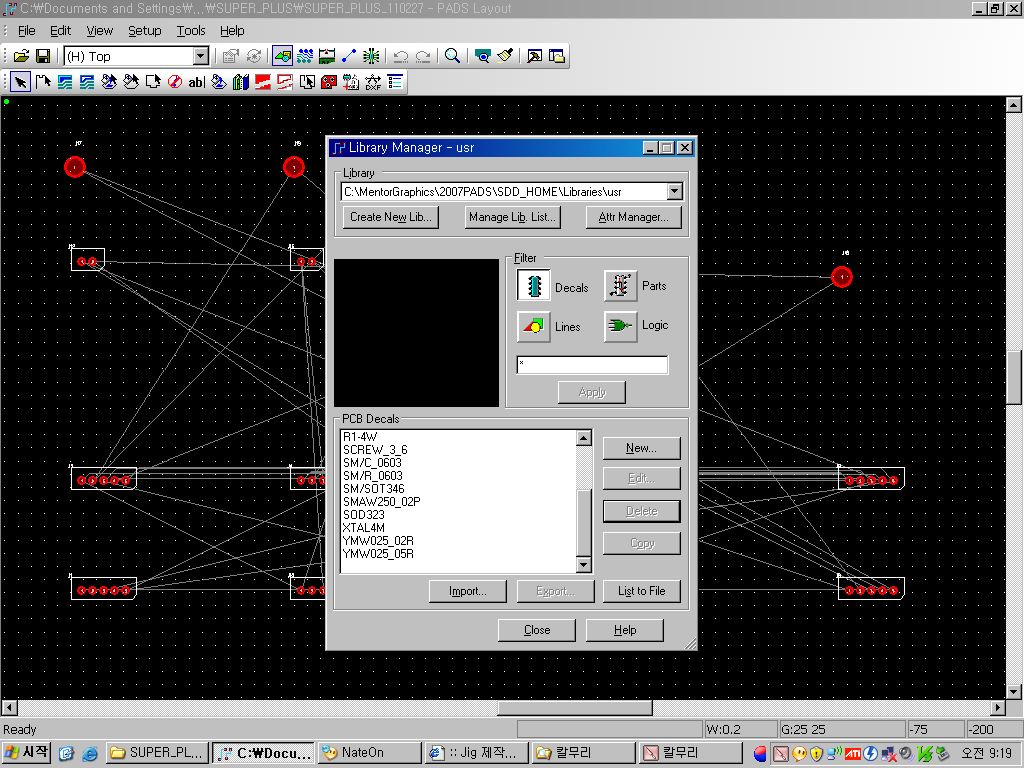Open the Tools menu
Image resolution: width=1024 pixels, height=768 pixels.
tap(191, 31)
